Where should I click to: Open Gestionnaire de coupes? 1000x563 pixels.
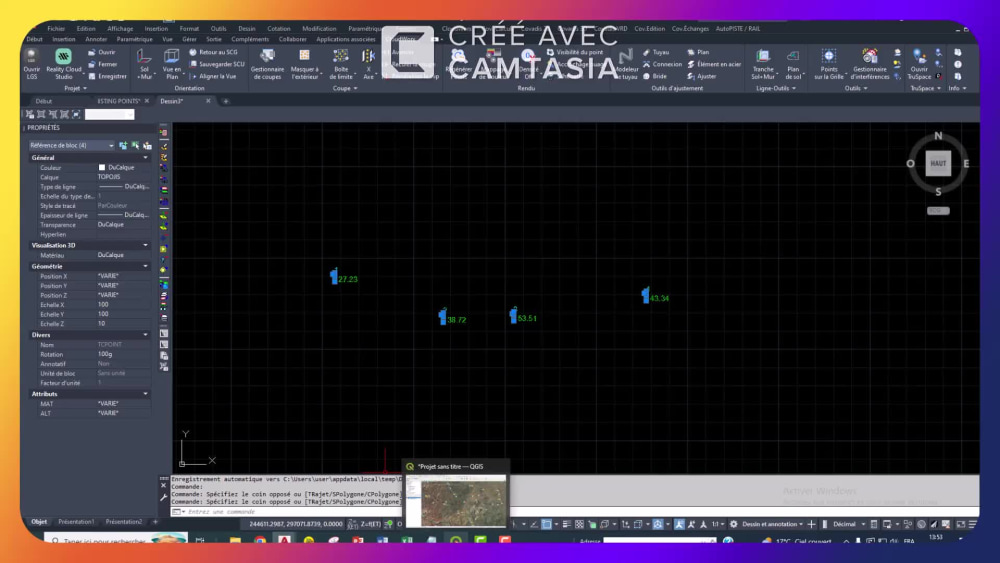[x=267, y=64]
